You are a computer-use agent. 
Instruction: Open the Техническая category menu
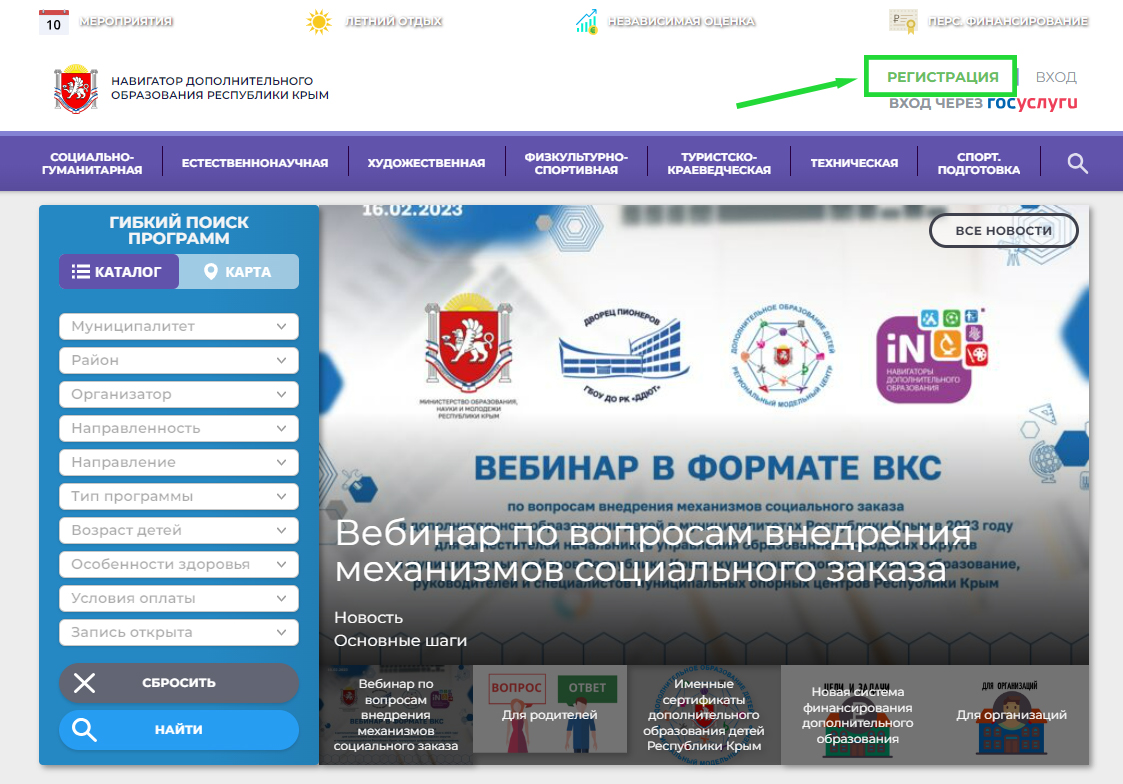point(854,163)
